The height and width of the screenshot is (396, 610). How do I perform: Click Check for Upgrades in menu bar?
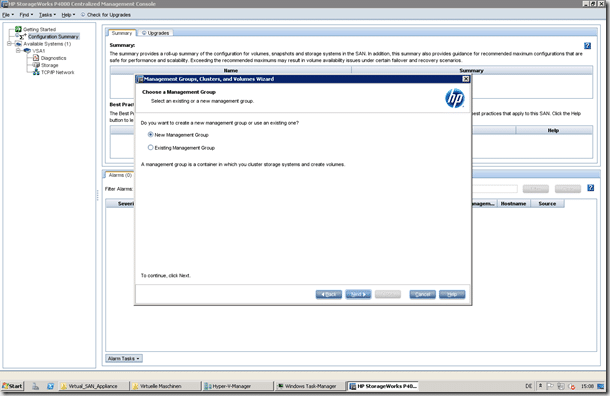106,15
